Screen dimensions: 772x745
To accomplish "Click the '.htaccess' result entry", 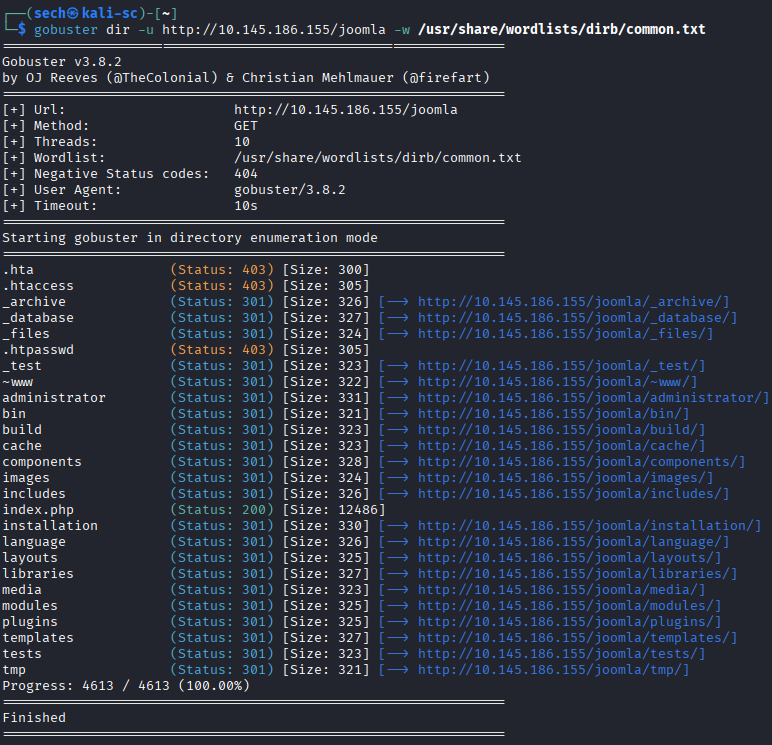I will click(x=38, y=286).
